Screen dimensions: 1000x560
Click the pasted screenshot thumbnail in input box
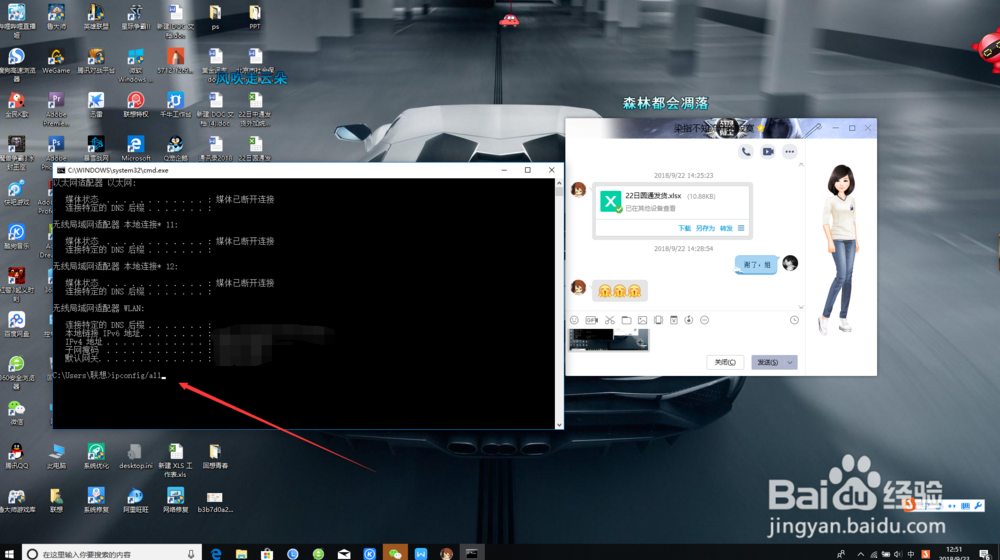click(x=608, y=340)
